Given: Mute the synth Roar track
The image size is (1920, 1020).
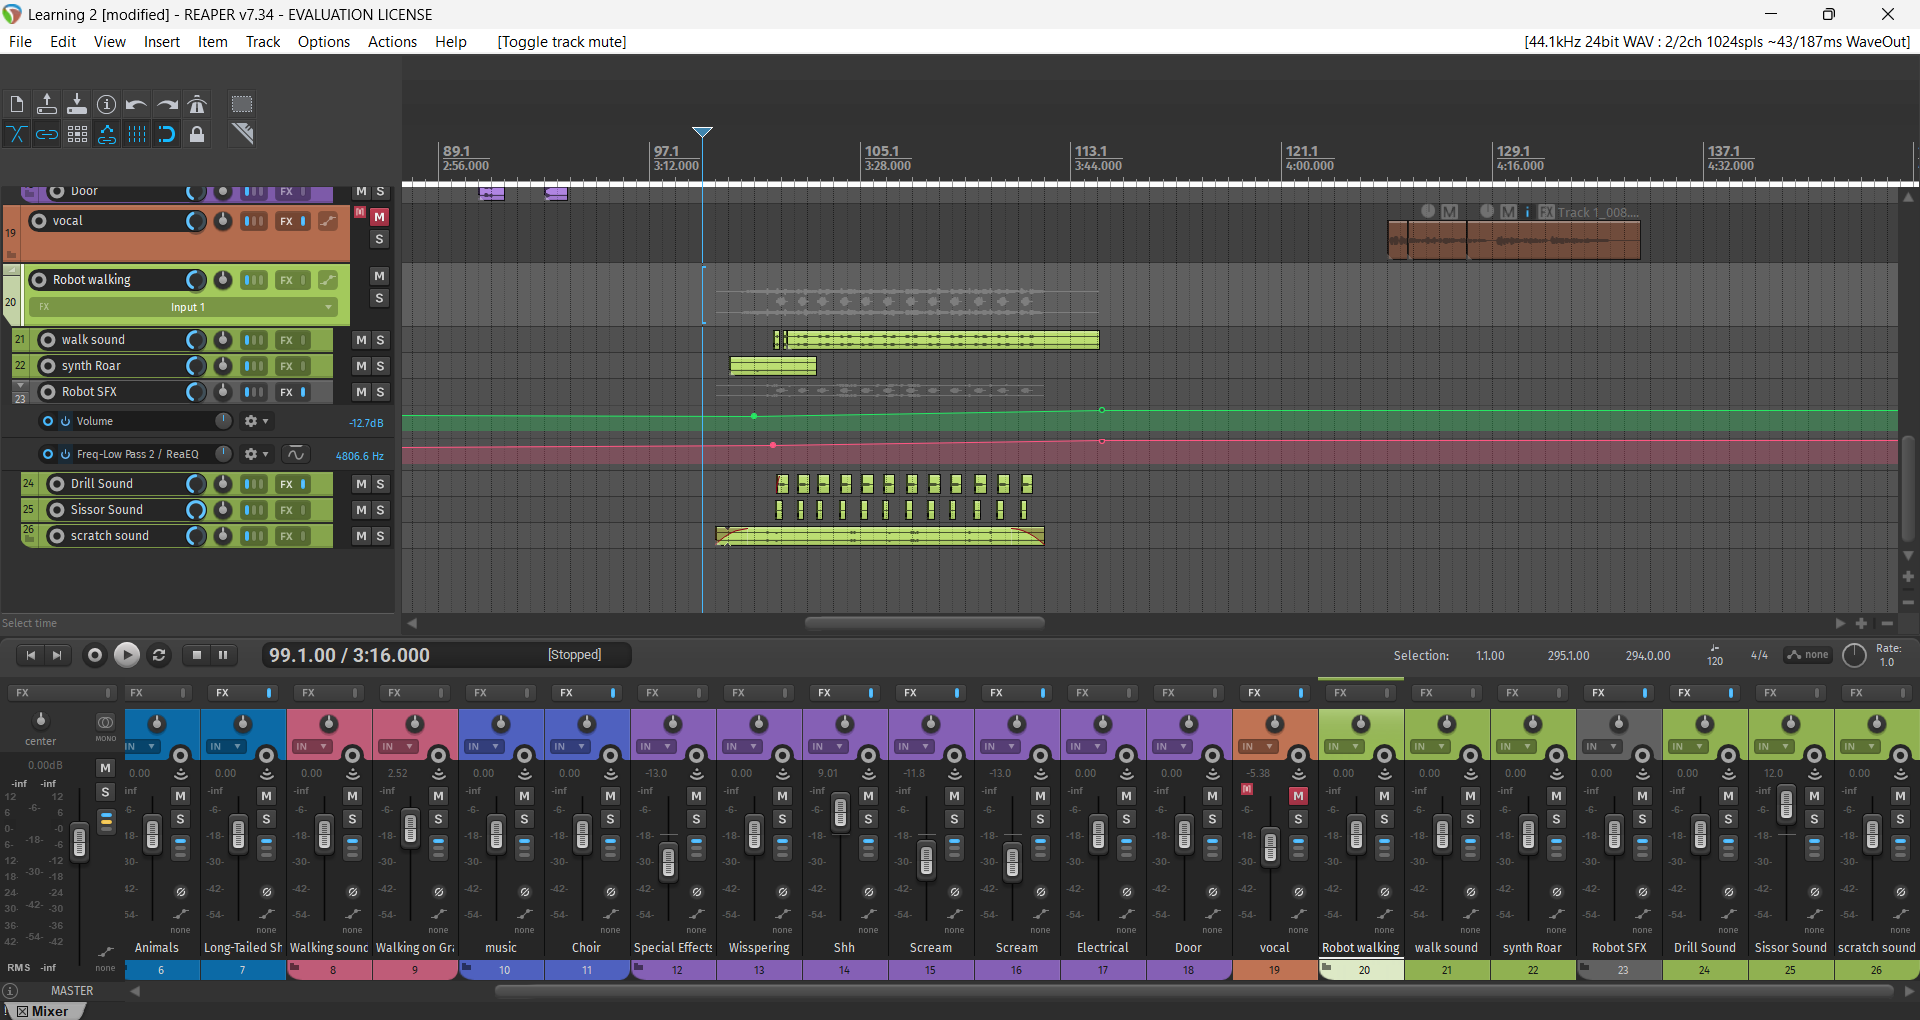Looking at the screenshot, I should pos(361,366).
